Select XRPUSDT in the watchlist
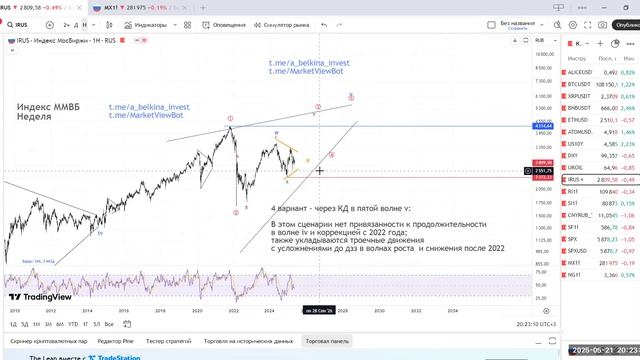 (x=600, y=96)
